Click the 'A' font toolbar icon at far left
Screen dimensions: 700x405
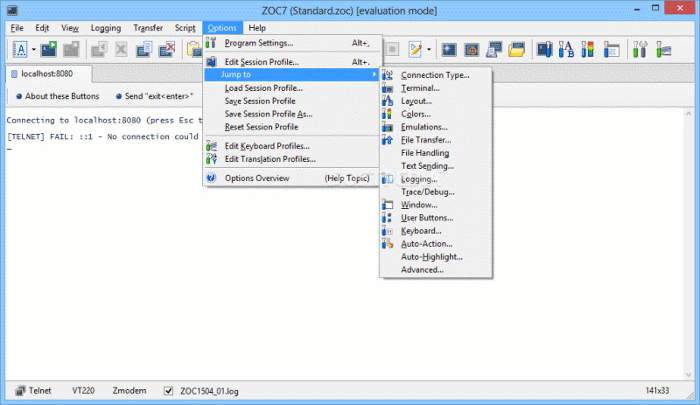click(19, 48)
